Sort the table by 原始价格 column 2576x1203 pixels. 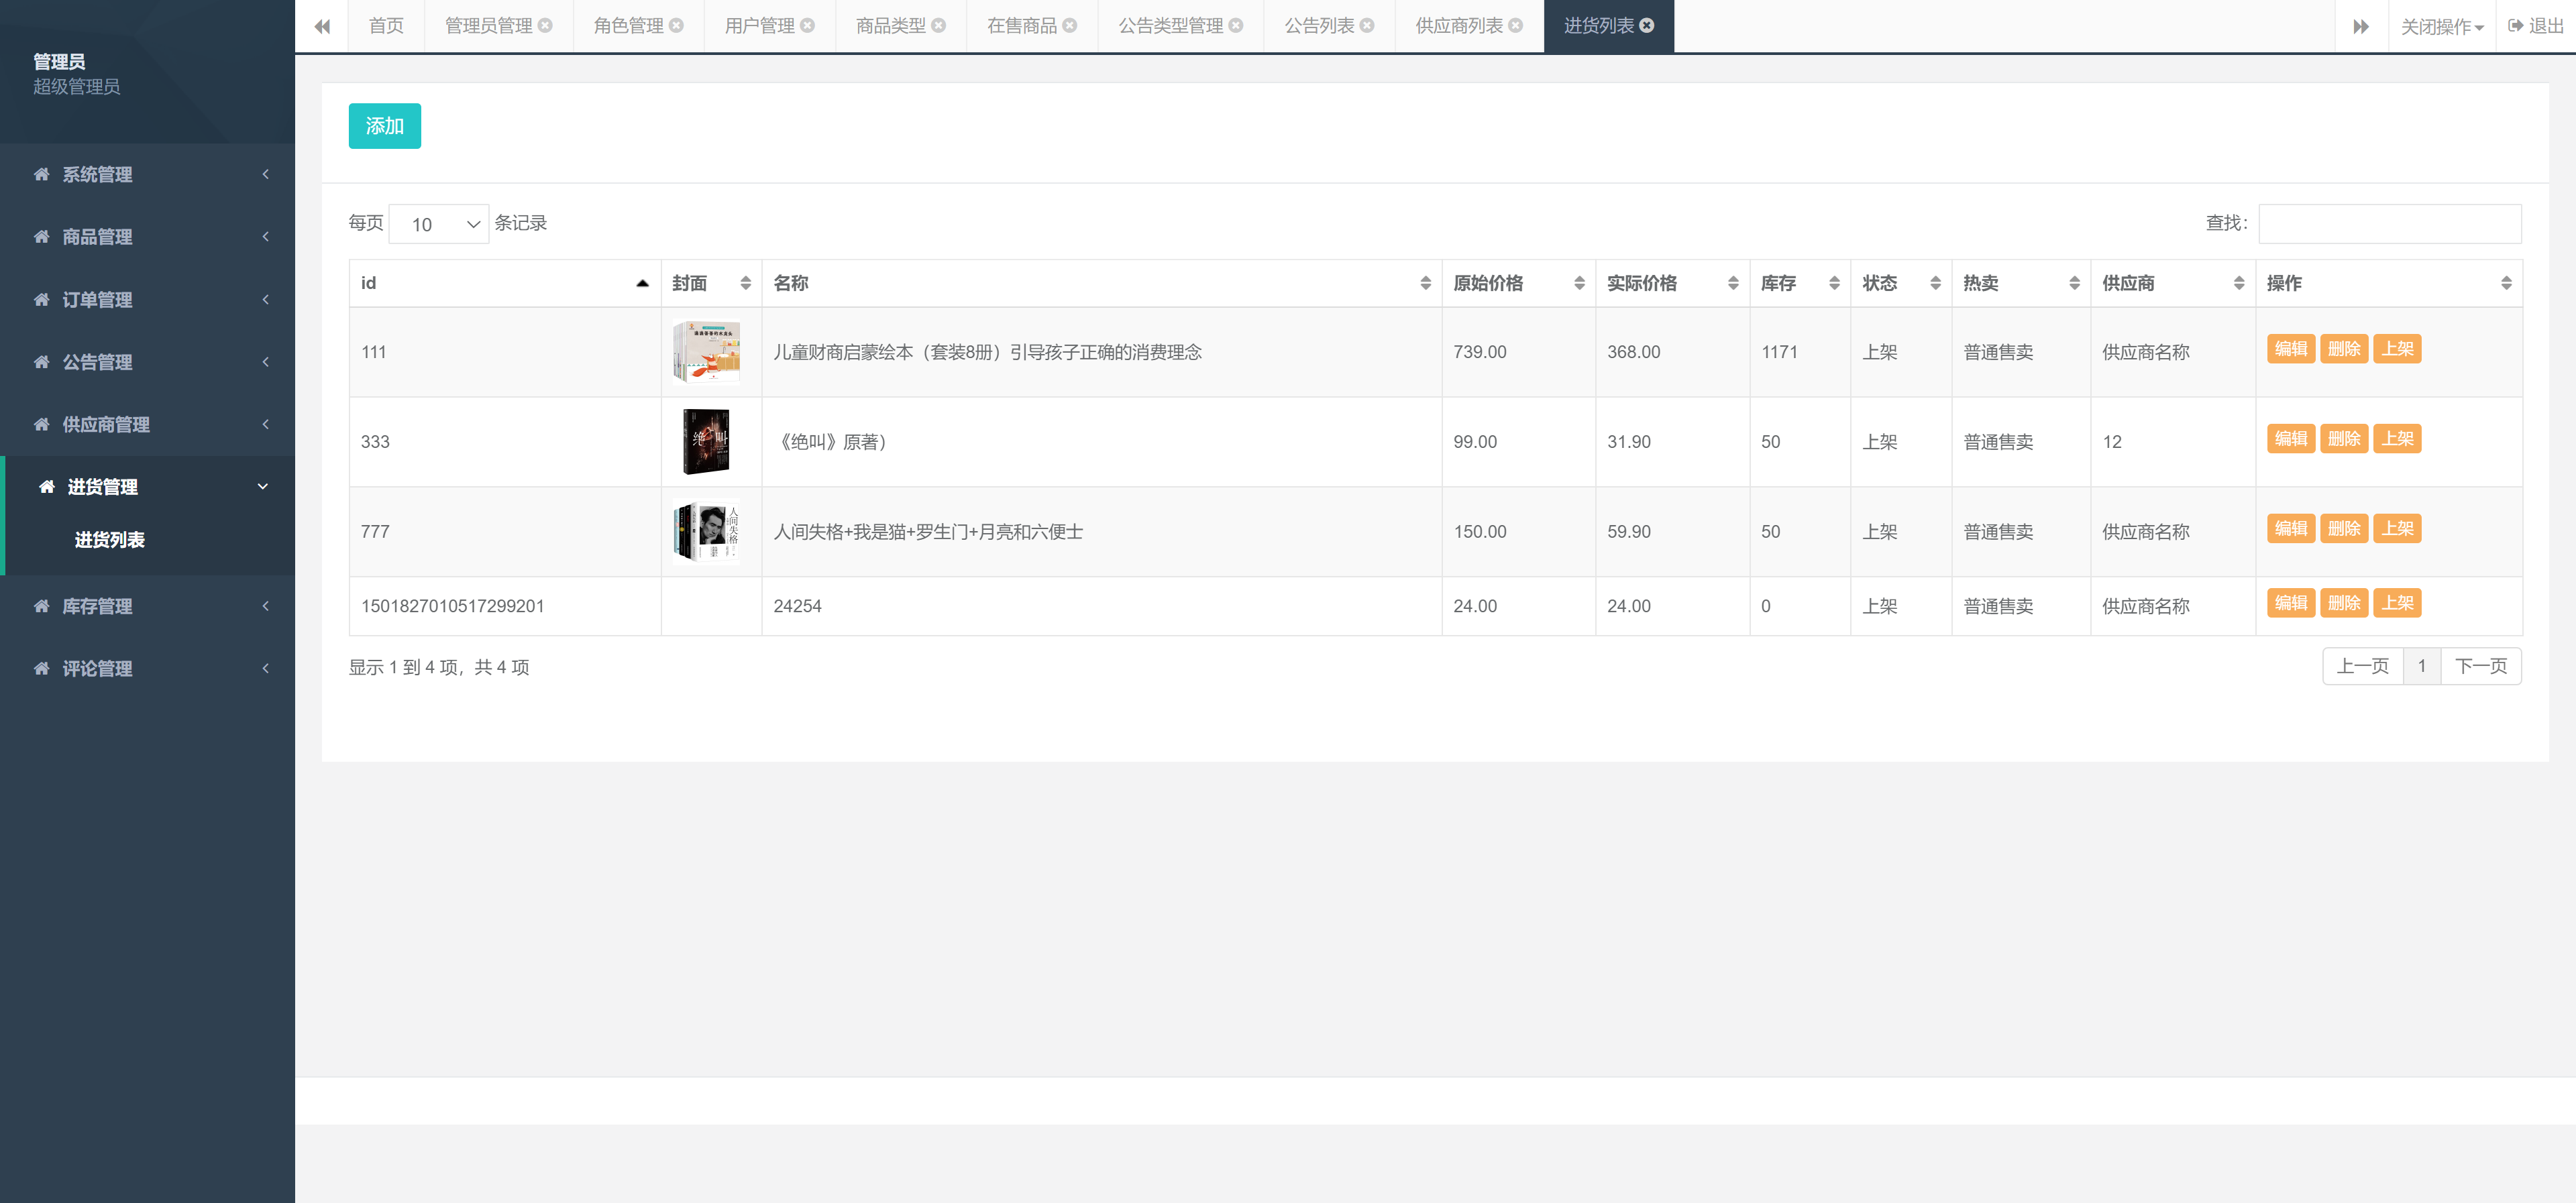[1489, 283]
